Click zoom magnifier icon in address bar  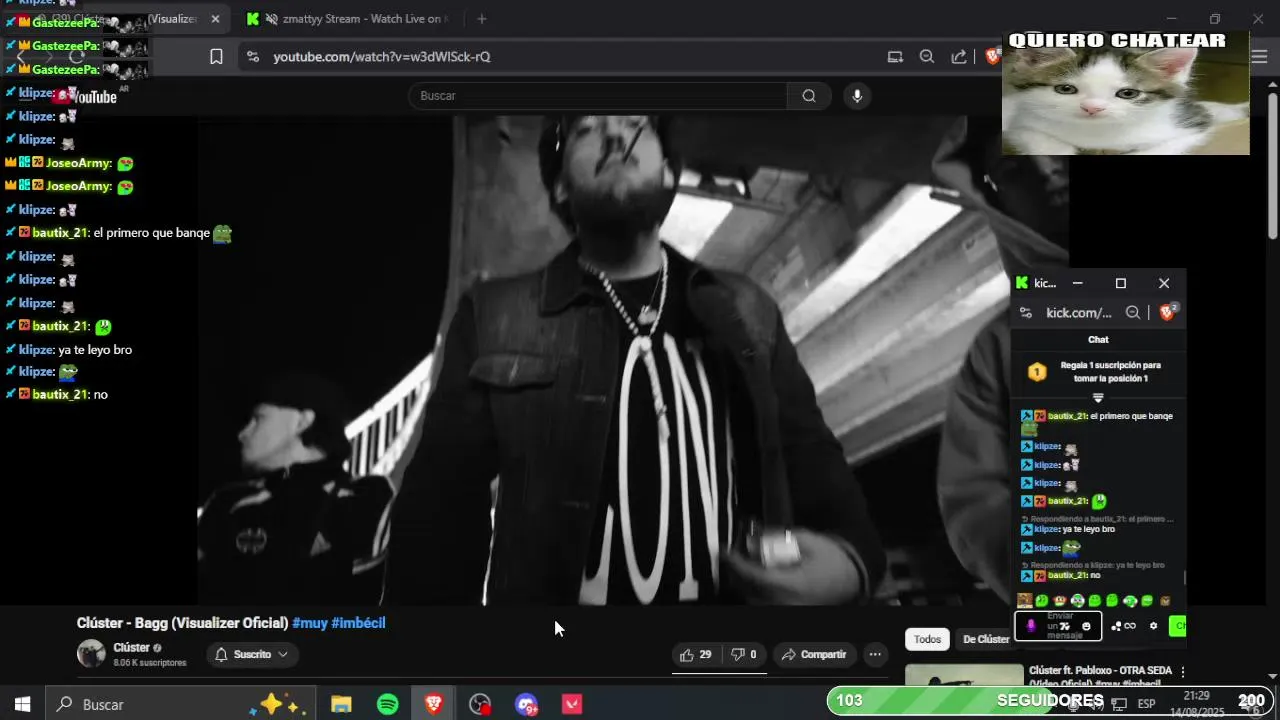(927, 57)
